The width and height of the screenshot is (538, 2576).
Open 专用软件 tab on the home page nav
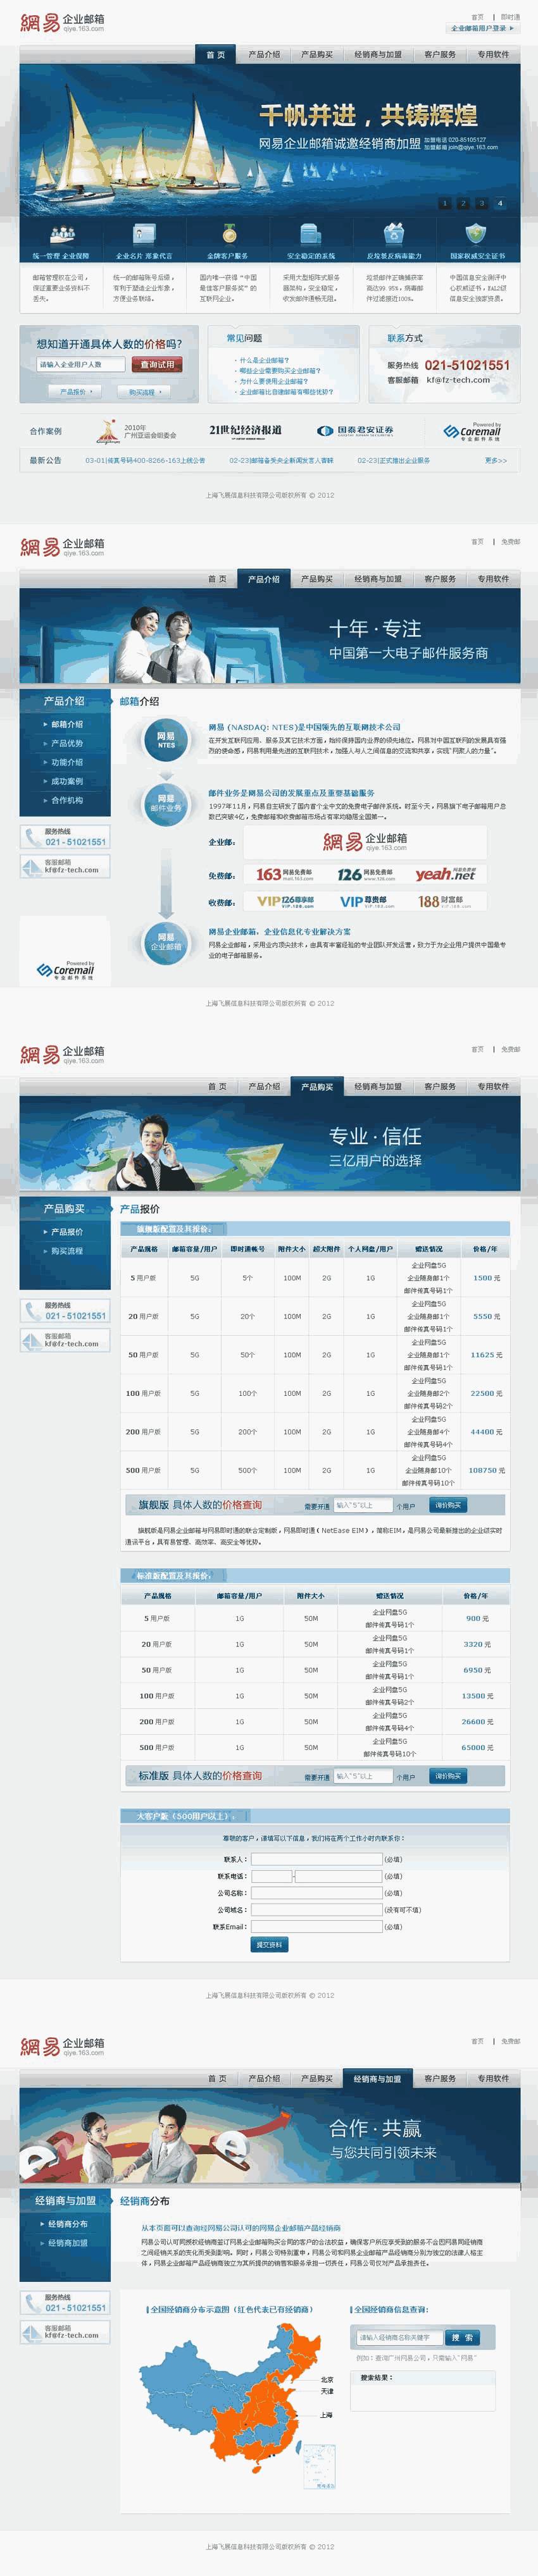pyautogui.click(x=493, y=54)
